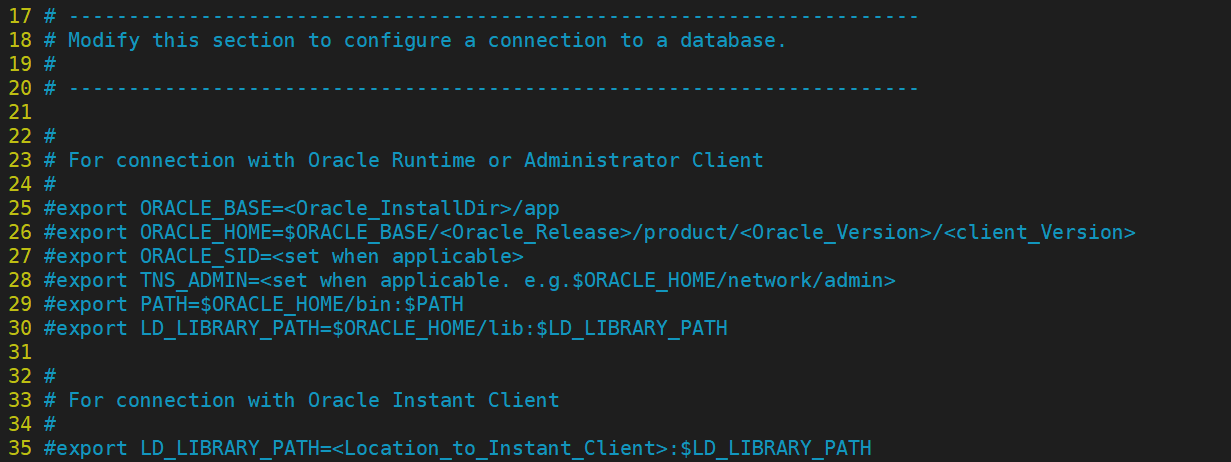Click line number 21 on the empty line

[x=19, y=112]
